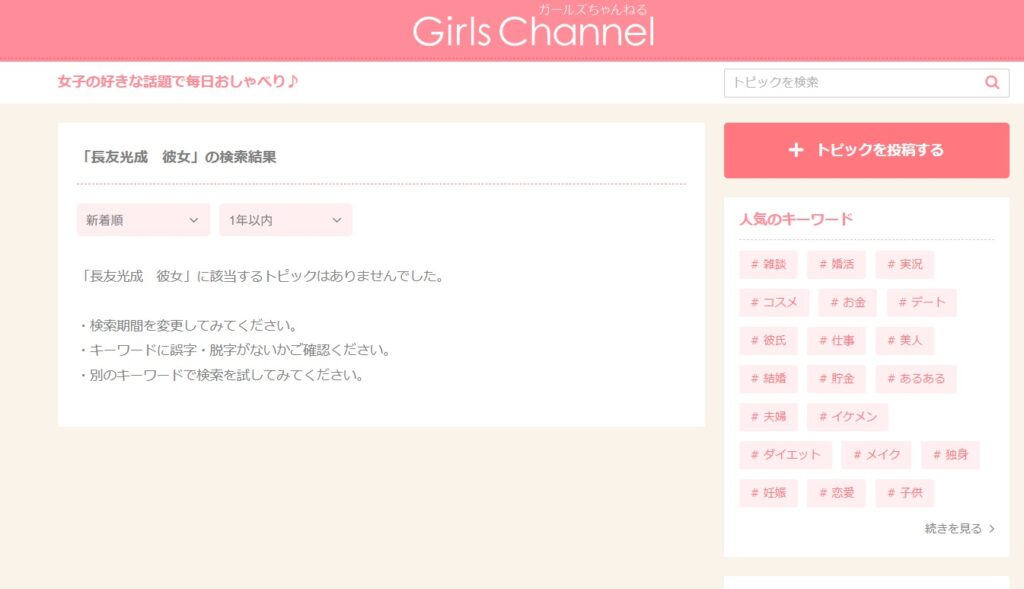
Task: Click the 「長友光成 彼女」の検索結果 heading
Action: [177, 157]
